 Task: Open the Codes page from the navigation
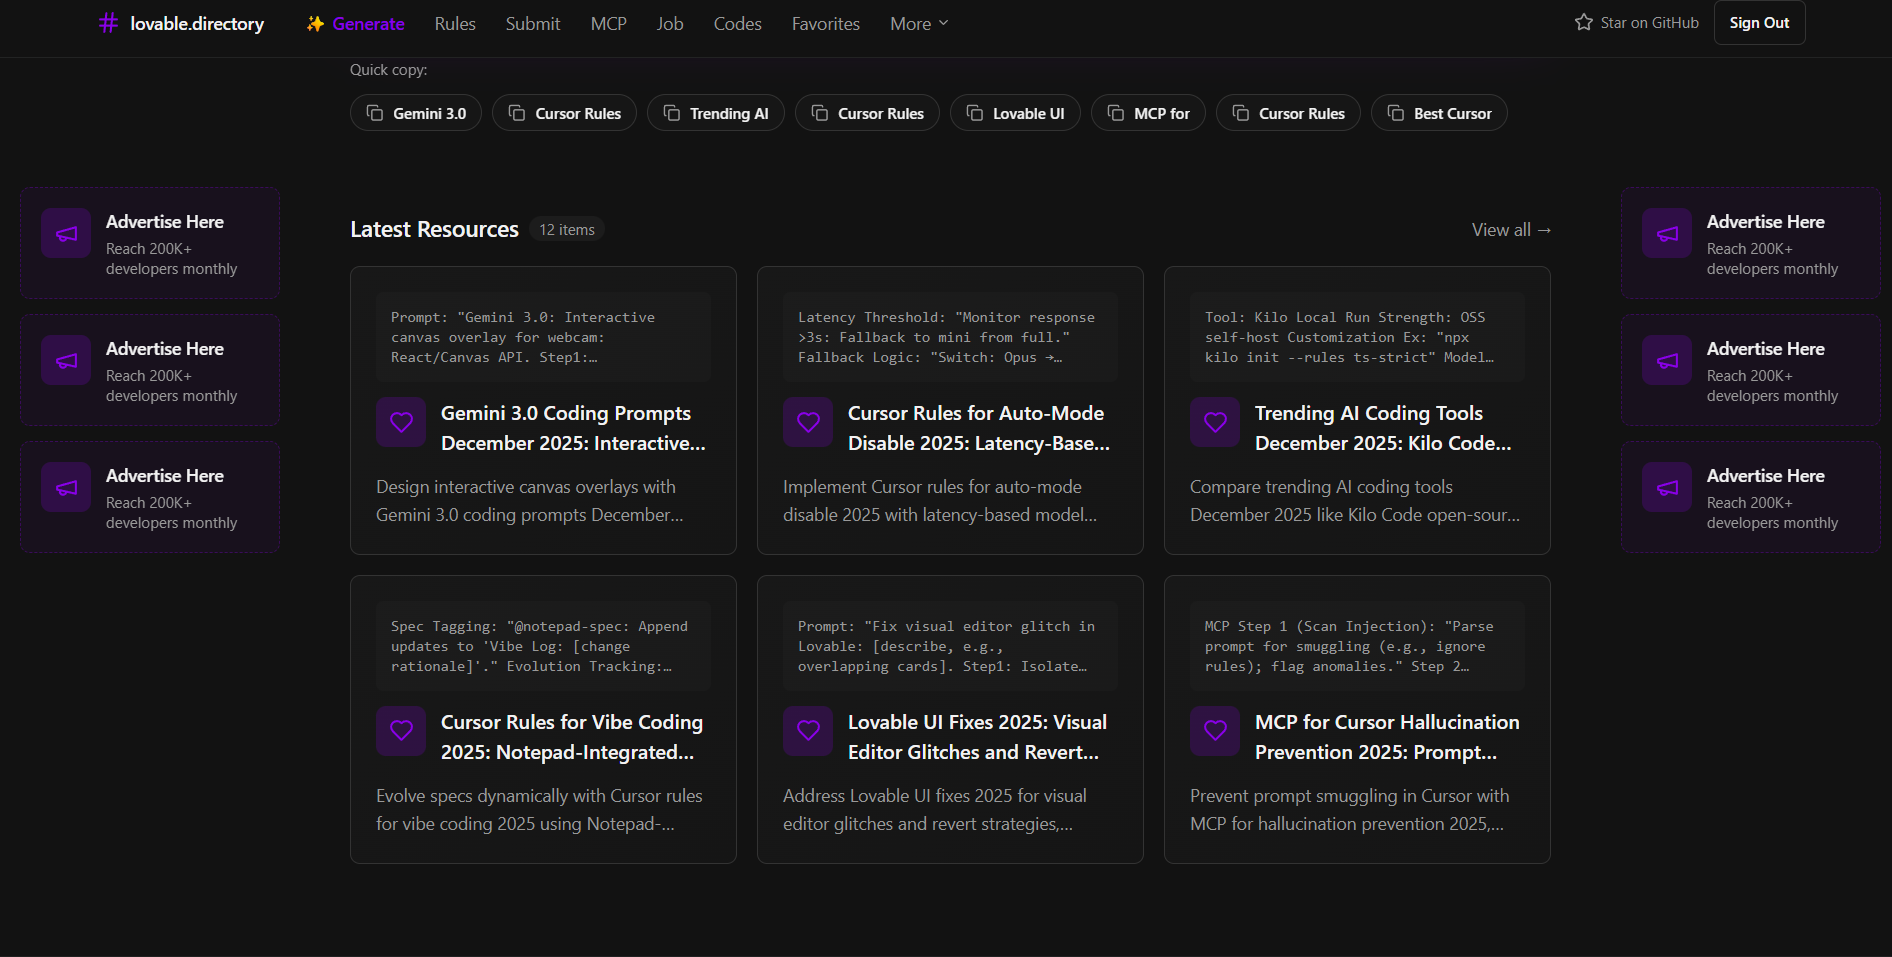[737, 23]
